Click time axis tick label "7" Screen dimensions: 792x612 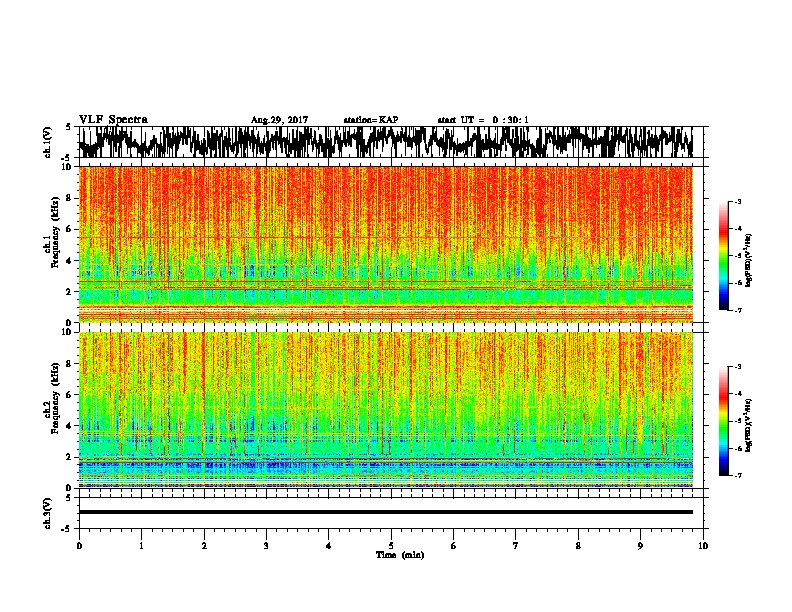(x=516, y=546)
